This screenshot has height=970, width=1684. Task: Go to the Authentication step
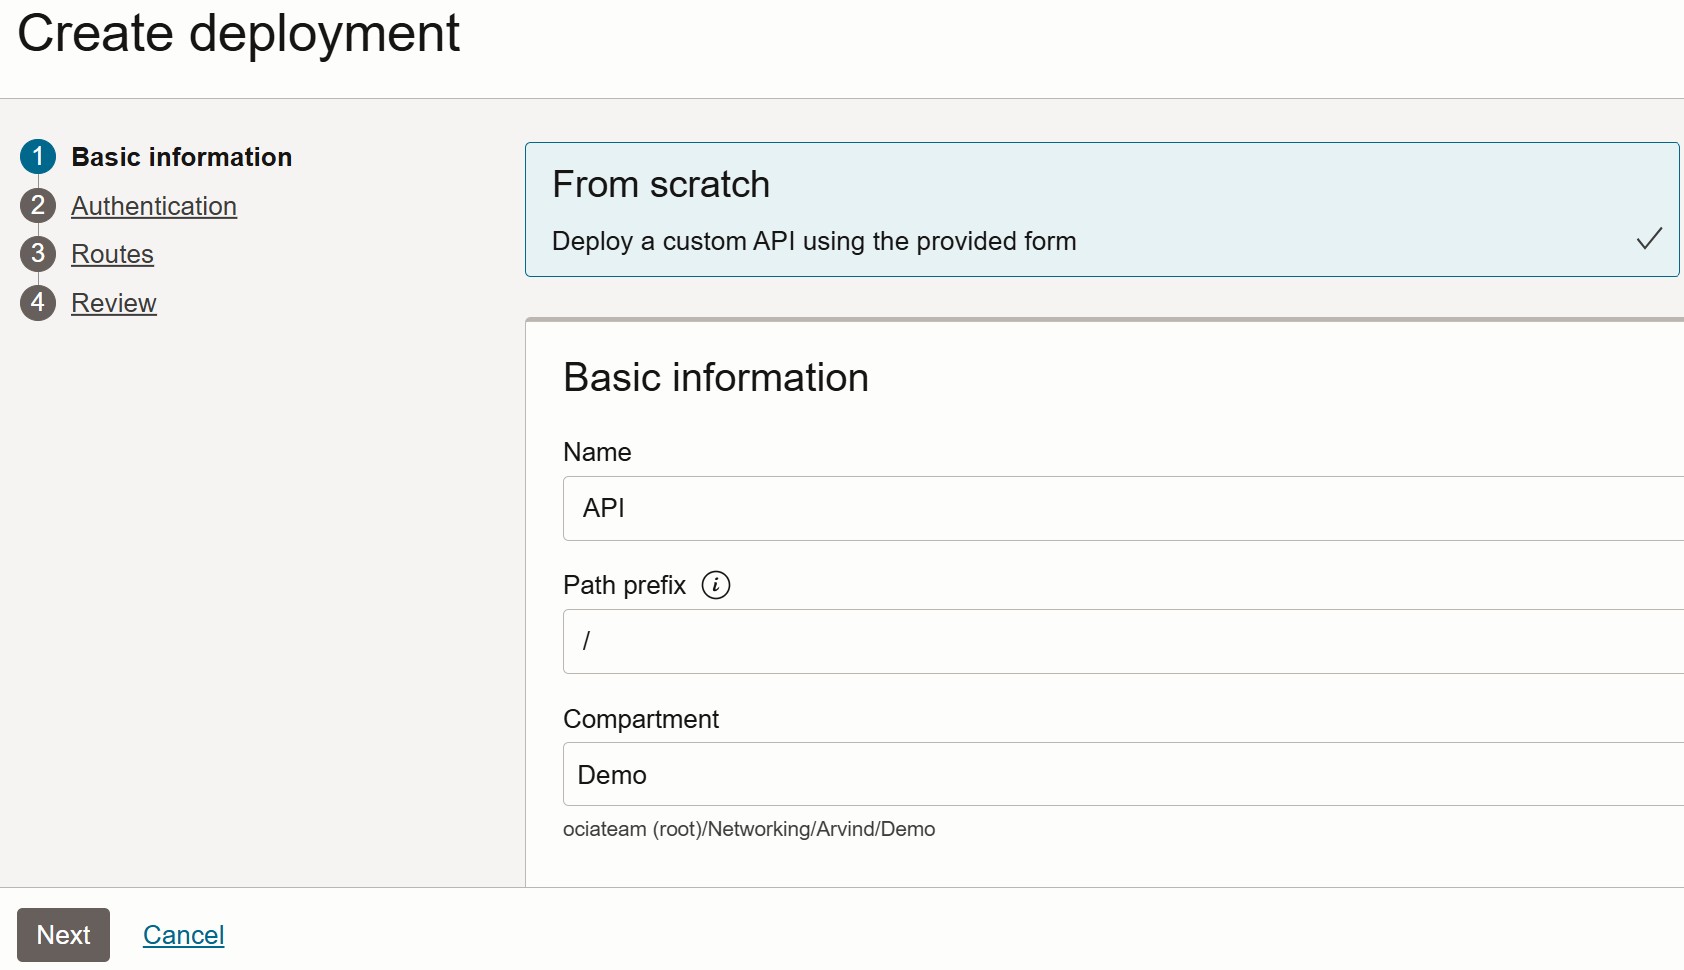tap(154, 206)
